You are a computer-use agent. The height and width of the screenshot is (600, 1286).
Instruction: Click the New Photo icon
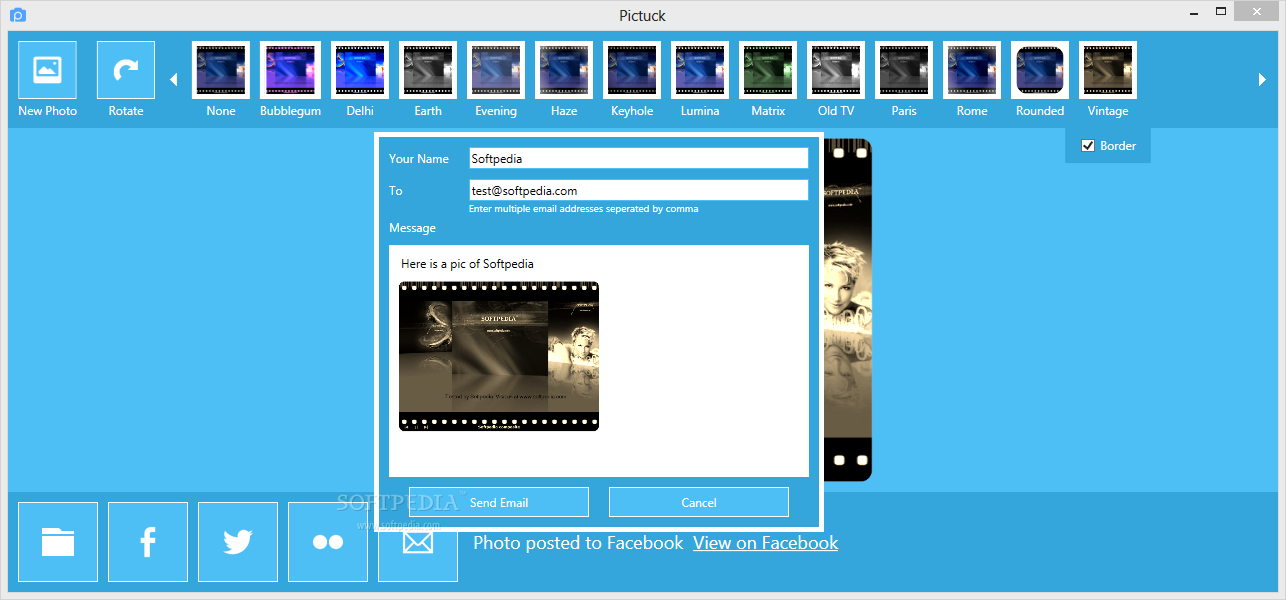(x=47, y=70)
